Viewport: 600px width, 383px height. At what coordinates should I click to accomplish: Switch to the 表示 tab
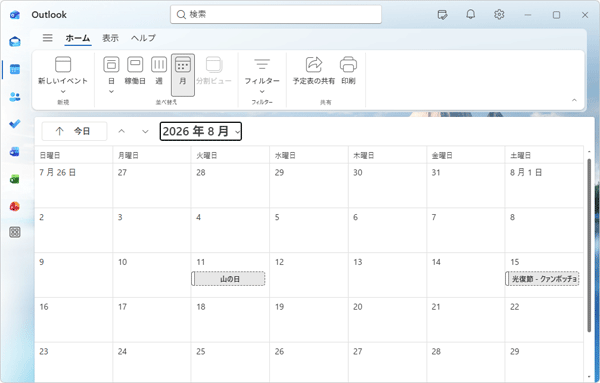click(x=110, y=38)
